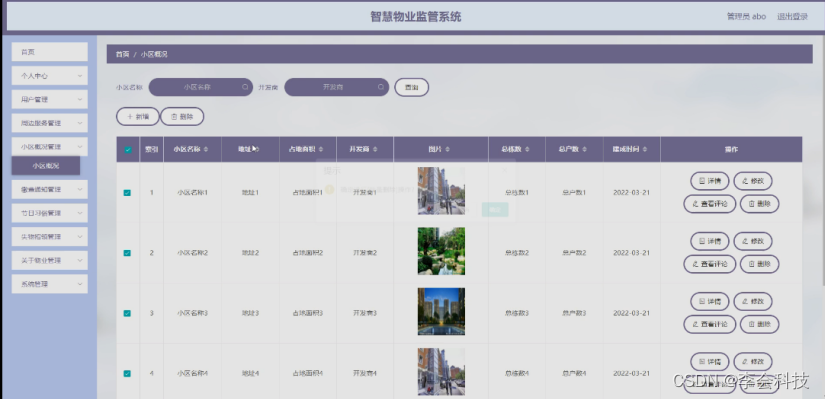Click 修改 for row 小区名称4

pos(753,362)
